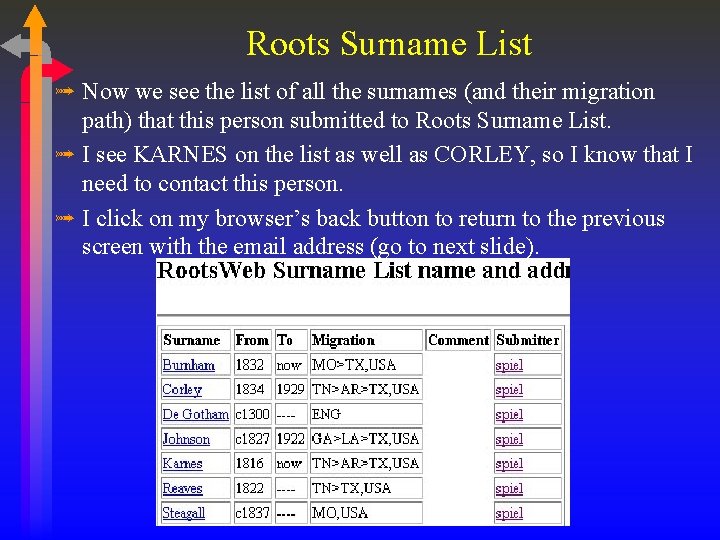
Task: Select the GA>LA>TX,USA migration cell
Action: 366,439
